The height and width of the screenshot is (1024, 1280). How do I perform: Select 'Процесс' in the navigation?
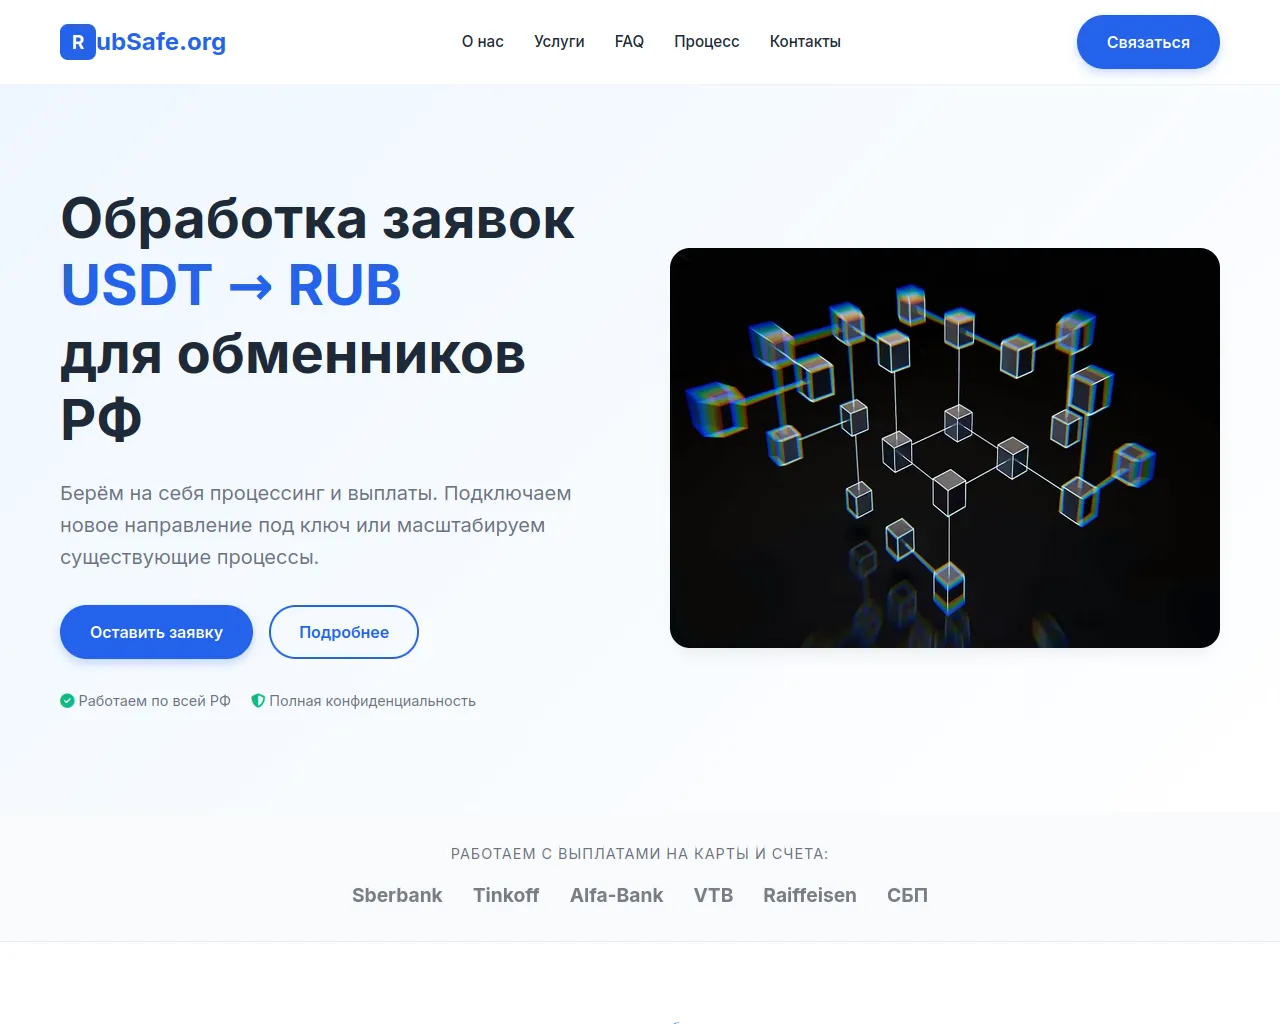[x=707, y=42]
